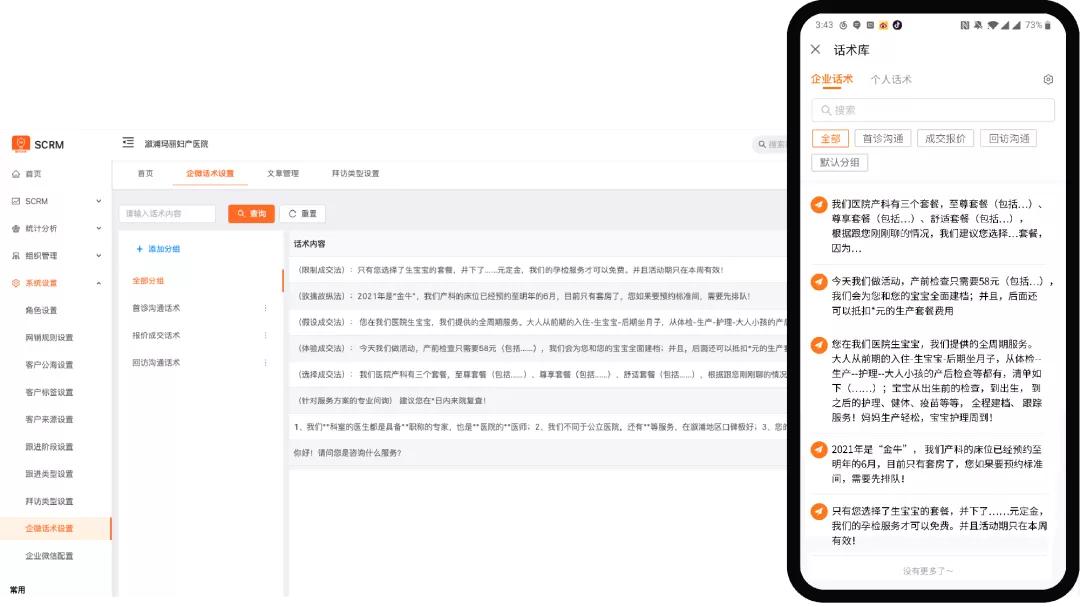This screenshot has height=607, width=1080.
Task: Tap the Weibo notification icon in status bar
Action: 883,25
